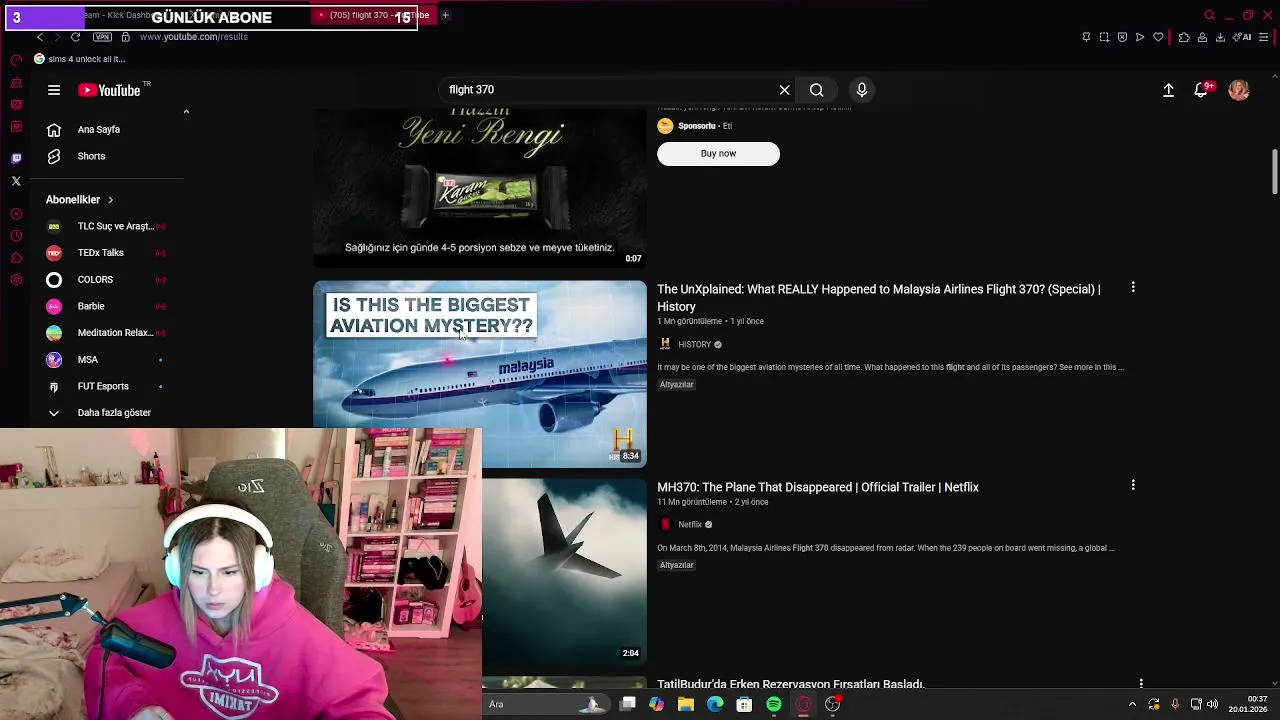Open the MH370 Netflix trailer title

tap(818, 487)
